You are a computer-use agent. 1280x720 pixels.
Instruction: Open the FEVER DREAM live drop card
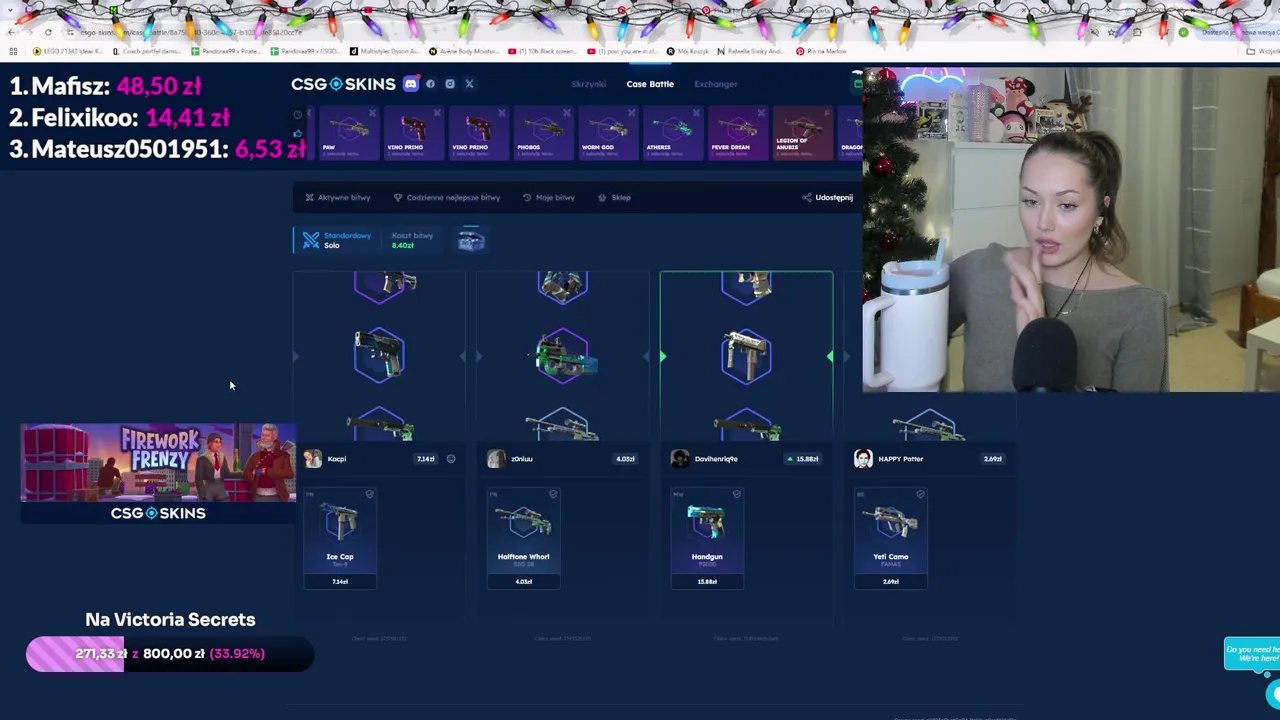coord(738,134)
